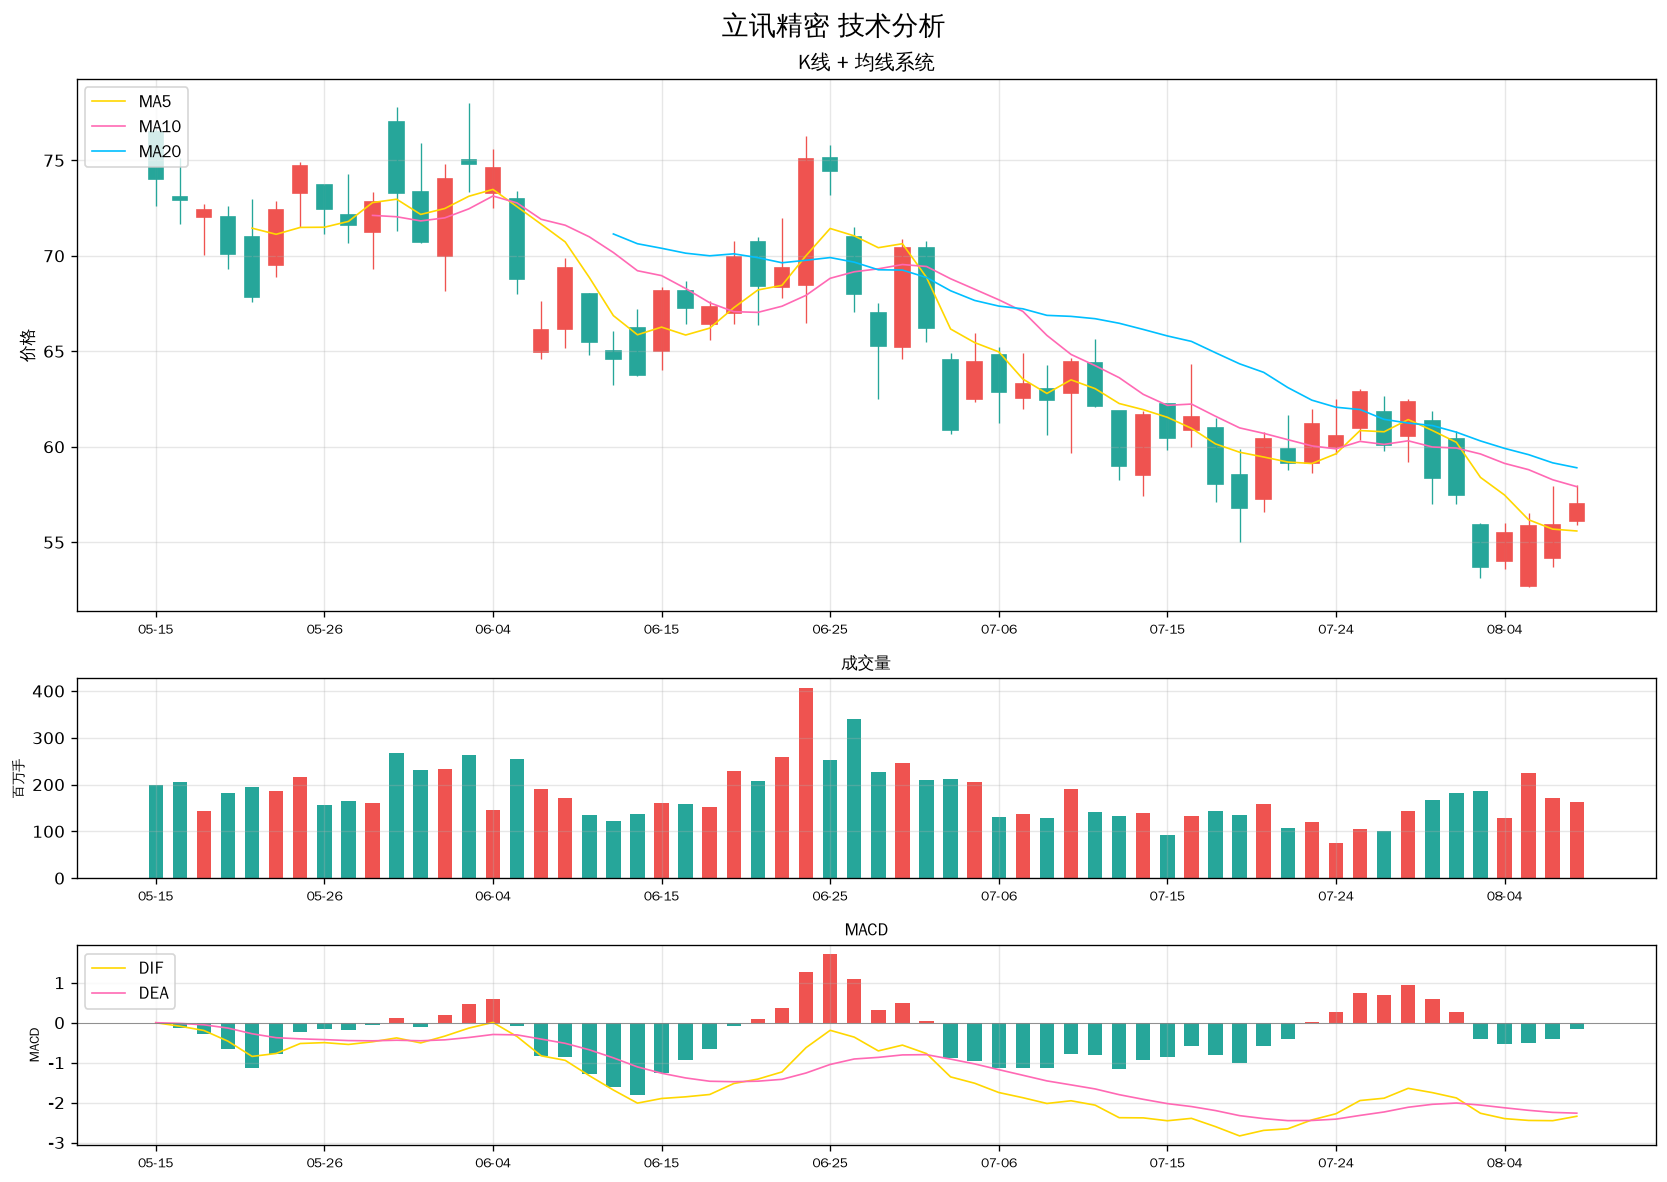Click the 06-04 date label on price chart

493,629
